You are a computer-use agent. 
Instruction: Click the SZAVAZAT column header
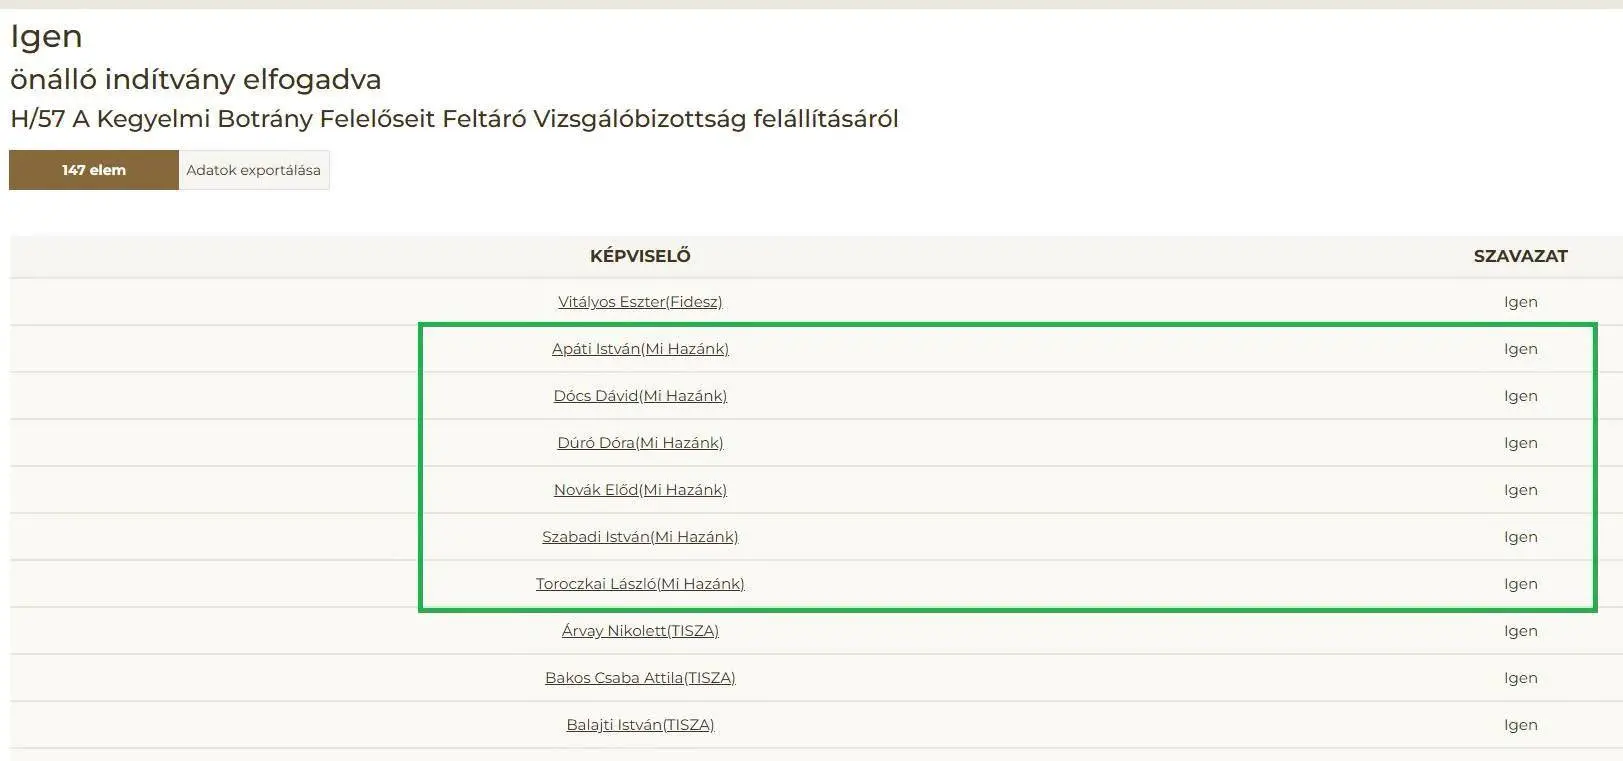[x=1520, y=256]
